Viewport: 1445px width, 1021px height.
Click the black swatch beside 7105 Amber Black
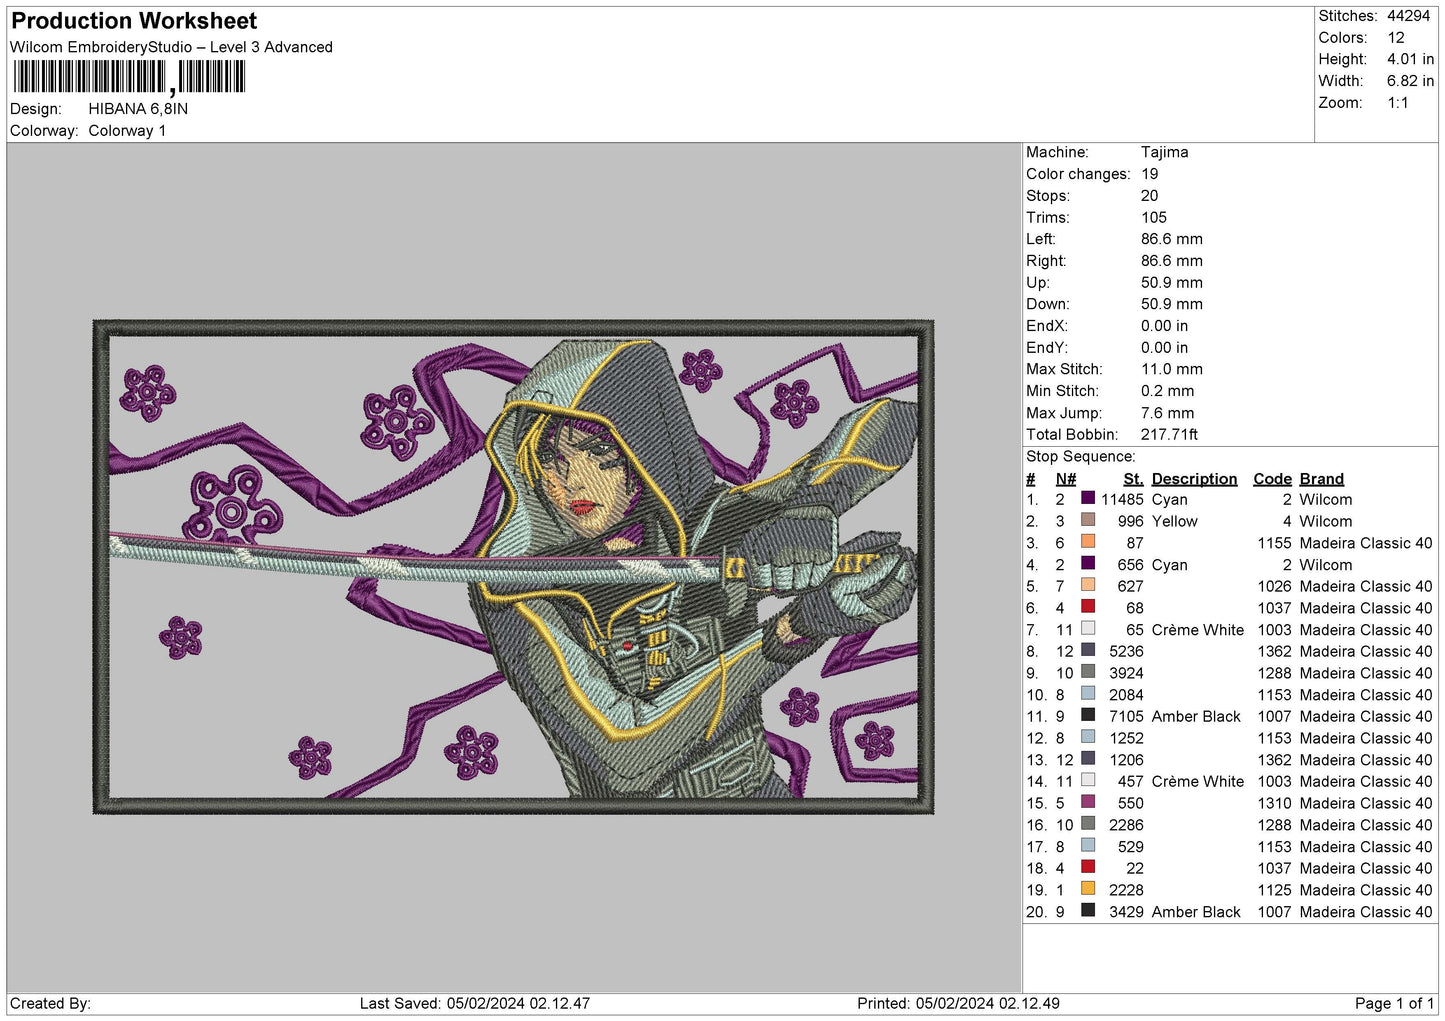coord(1088,715)
